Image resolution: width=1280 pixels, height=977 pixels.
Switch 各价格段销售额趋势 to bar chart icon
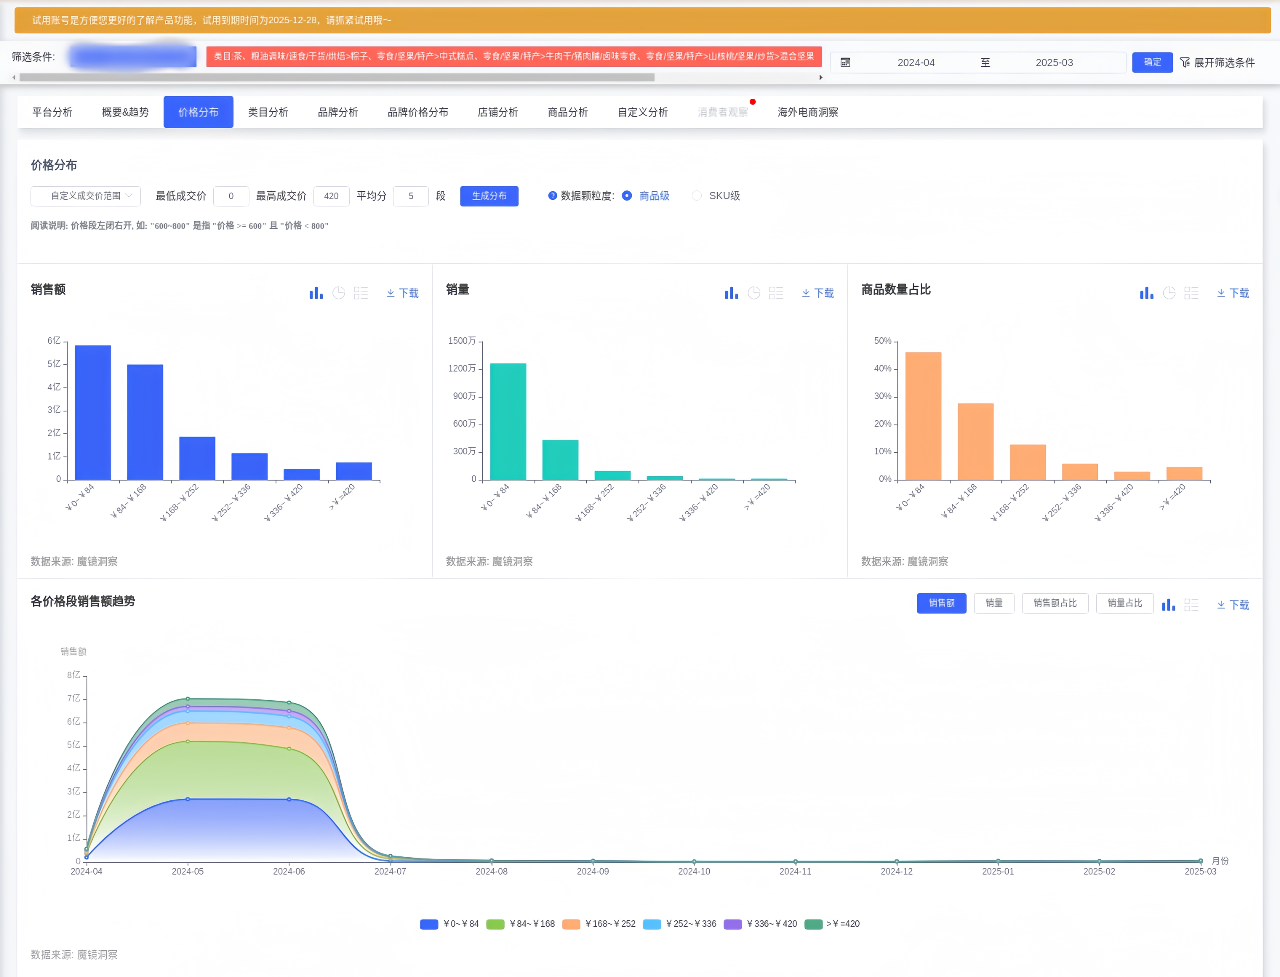[1168, 605]
